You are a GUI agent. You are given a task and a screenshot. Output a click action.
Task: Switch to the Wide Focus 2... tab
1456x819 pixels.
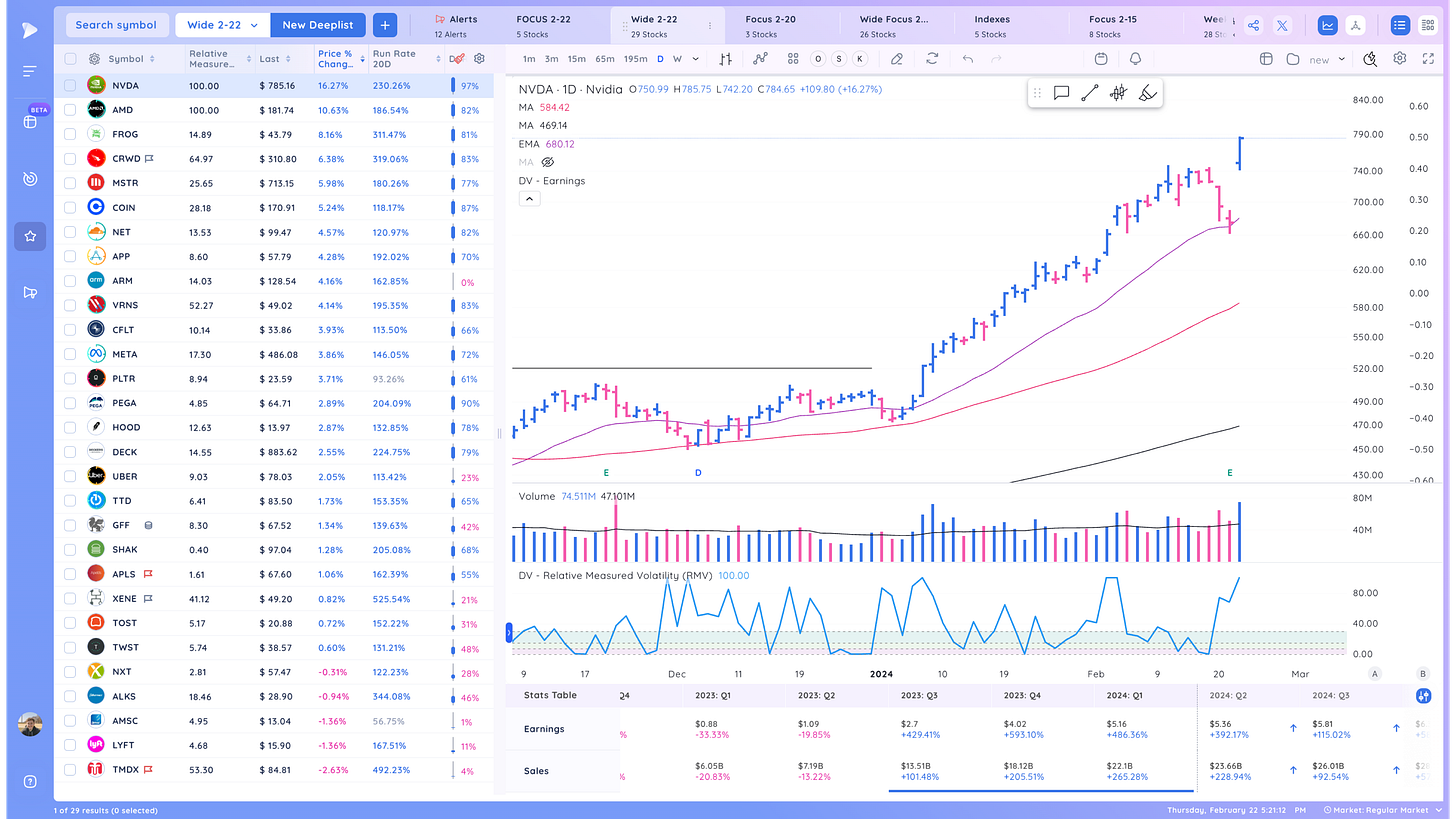[894, 25]
